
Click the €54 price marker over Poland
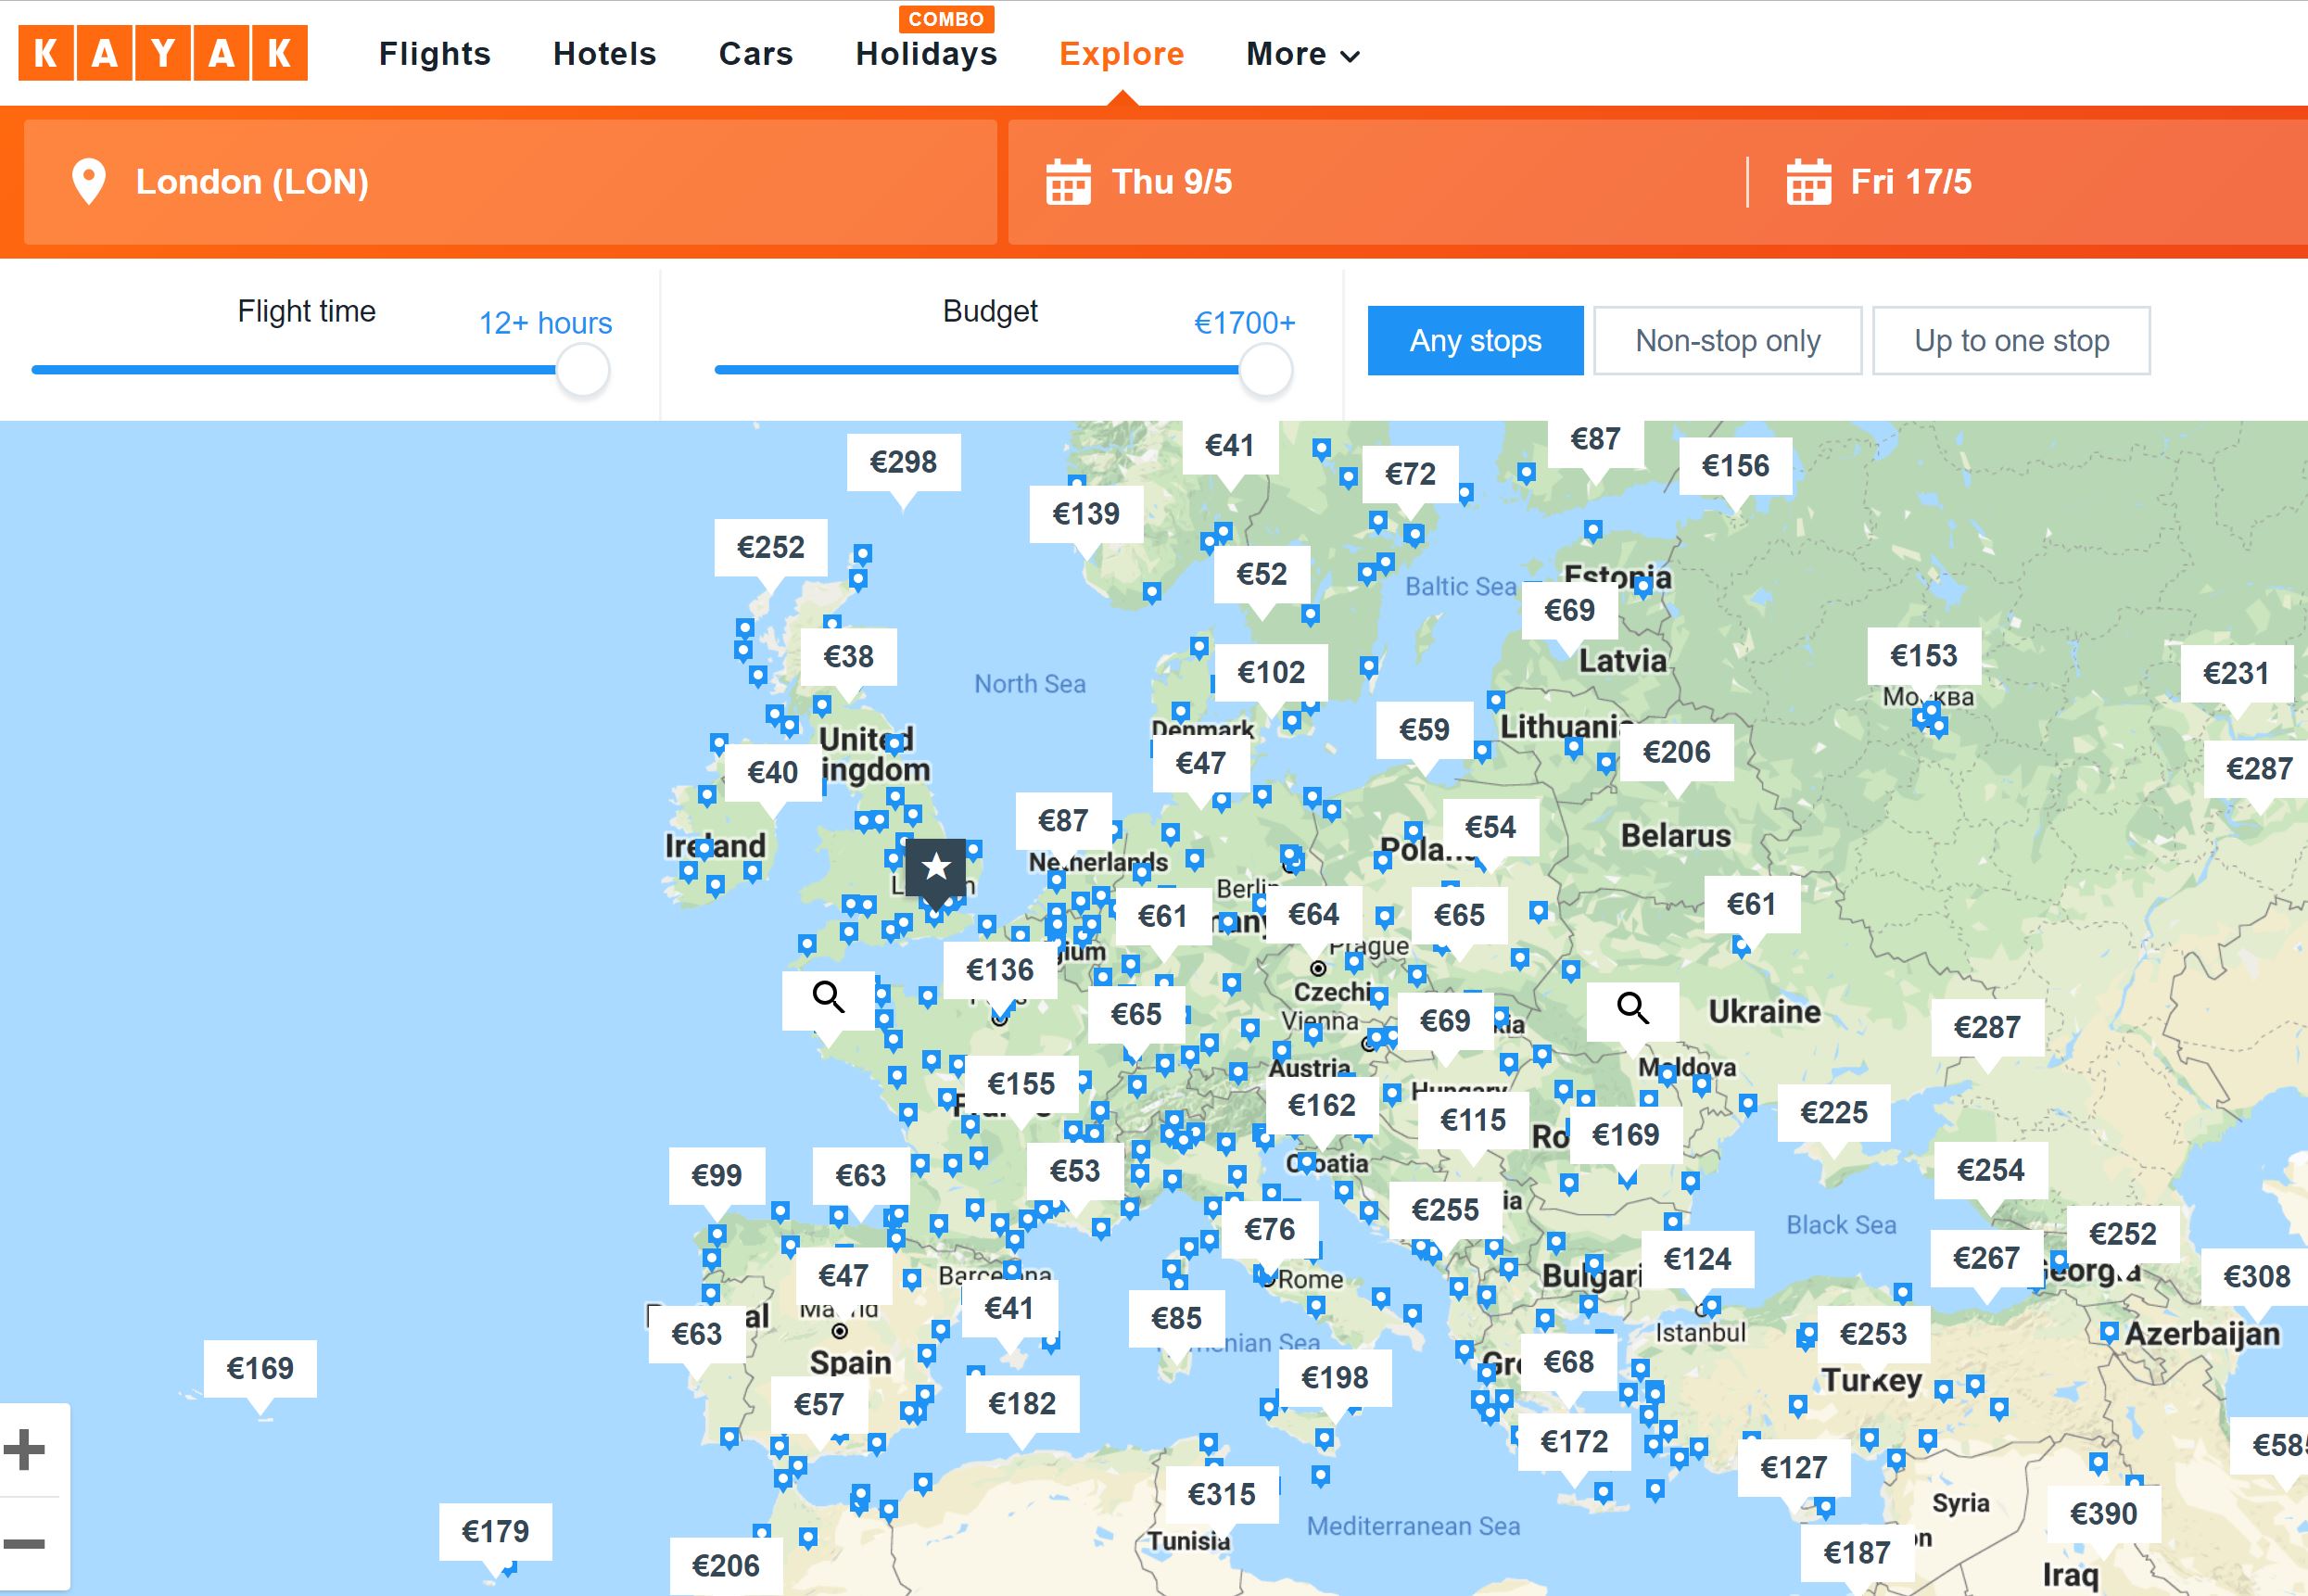tap(1490, 827)
